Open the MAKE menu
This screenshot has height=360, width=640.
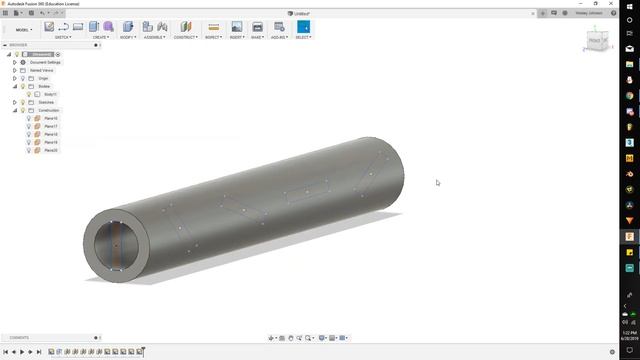coord(258,37)
